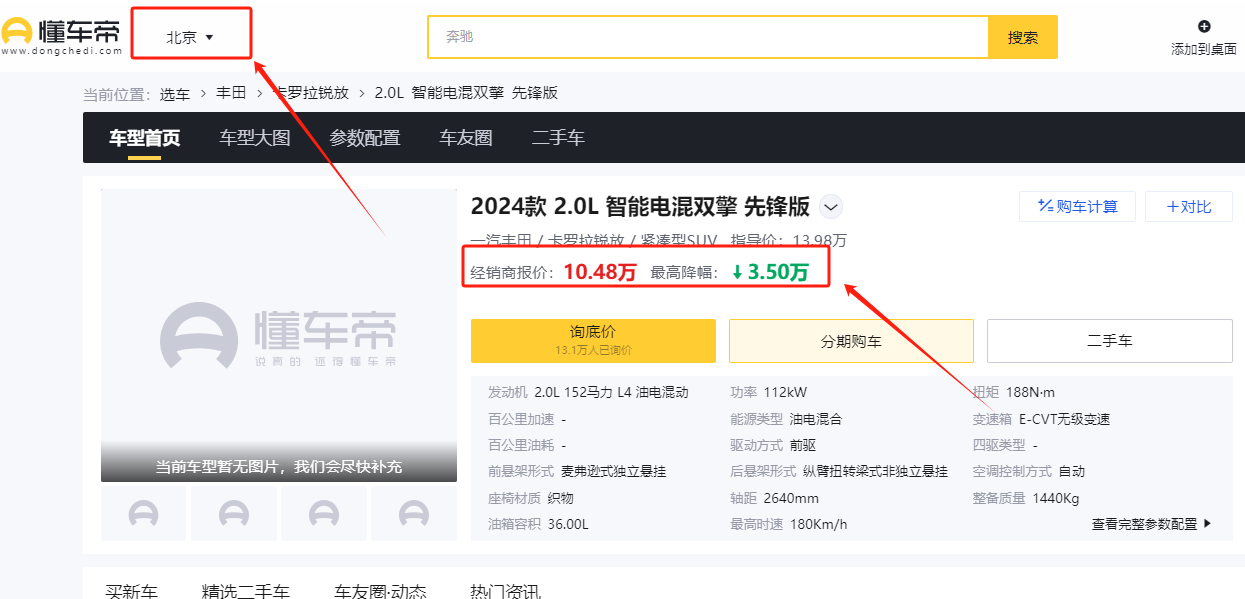Click the dealer price 10.48万
This screenshot has width=1245, height=599.
pyautogui.click(x=600, y=272)
